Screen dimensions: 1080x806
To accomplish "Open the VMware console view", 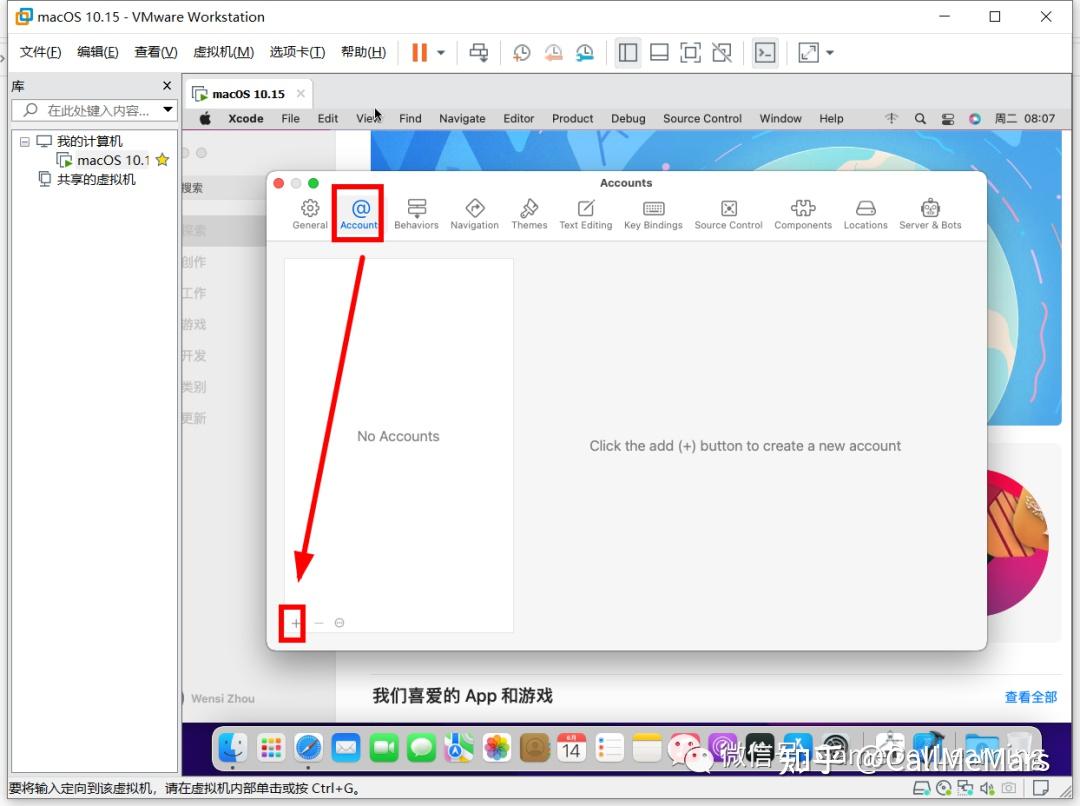I will coord(765,52).
